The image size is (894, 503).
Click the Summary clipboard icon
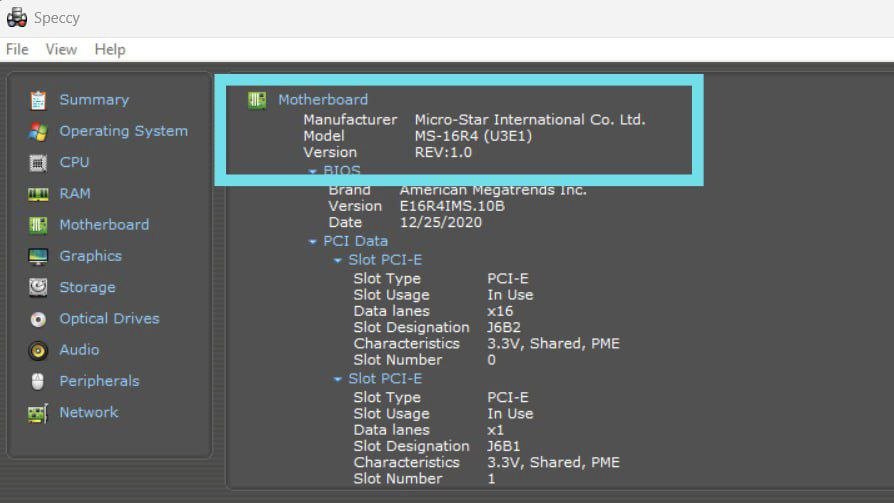point(38,100)
